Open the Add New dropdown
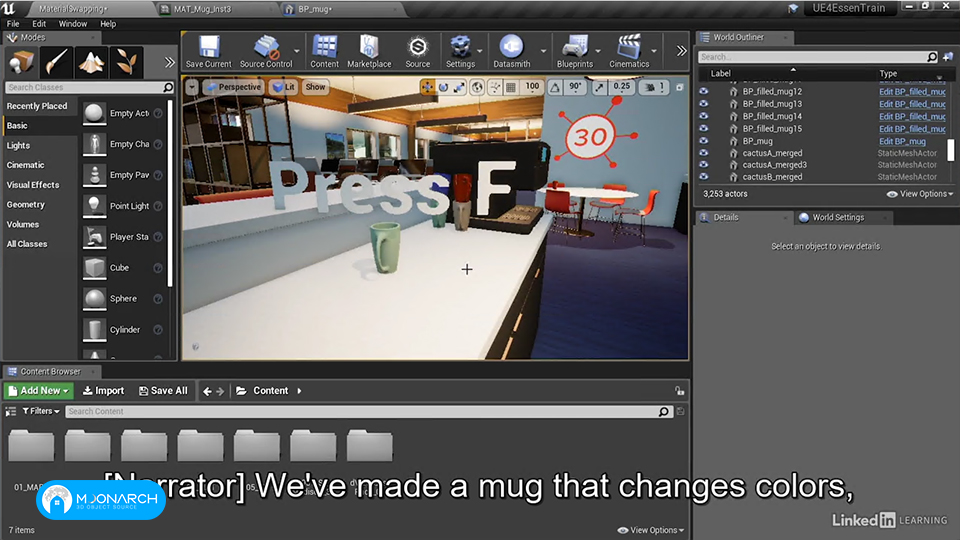Viewport: 960px width, 540px height. click(38, 391)
